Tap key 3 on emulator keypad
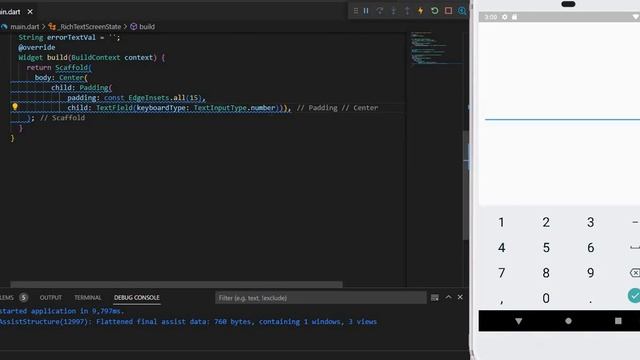 click(x=591, y=222)
